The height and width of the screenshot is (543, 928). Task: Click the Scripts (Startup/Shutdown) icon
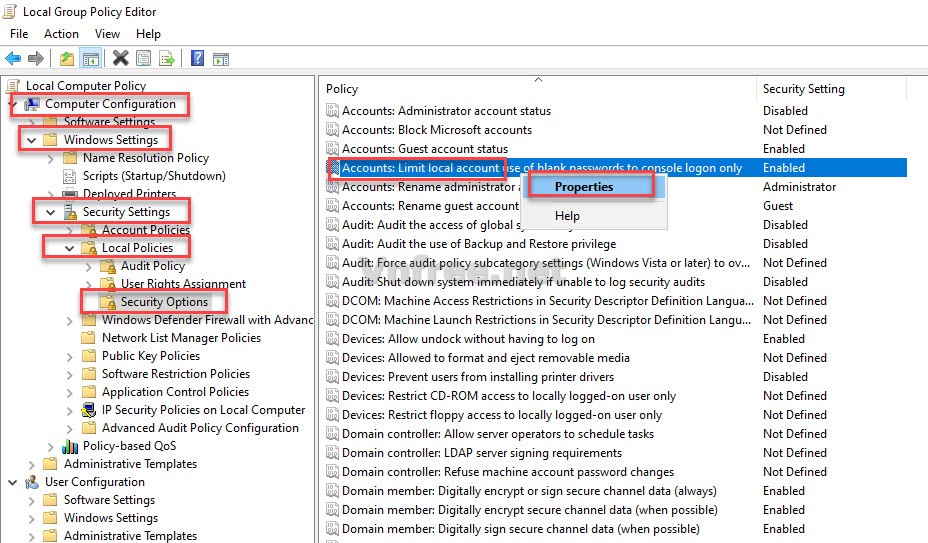(70, 176)
